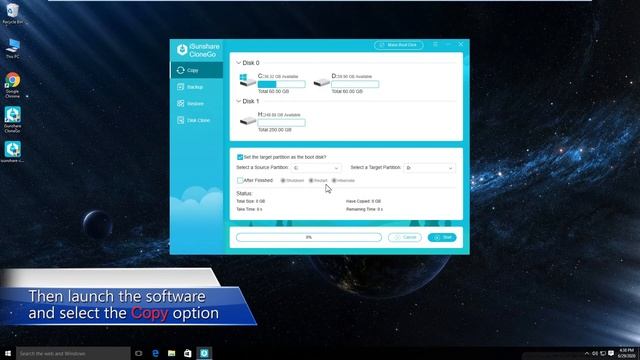This screenshot has height=360, width=640.
Task: Click the 'Total Size' status text
Action: coord(251,201)
